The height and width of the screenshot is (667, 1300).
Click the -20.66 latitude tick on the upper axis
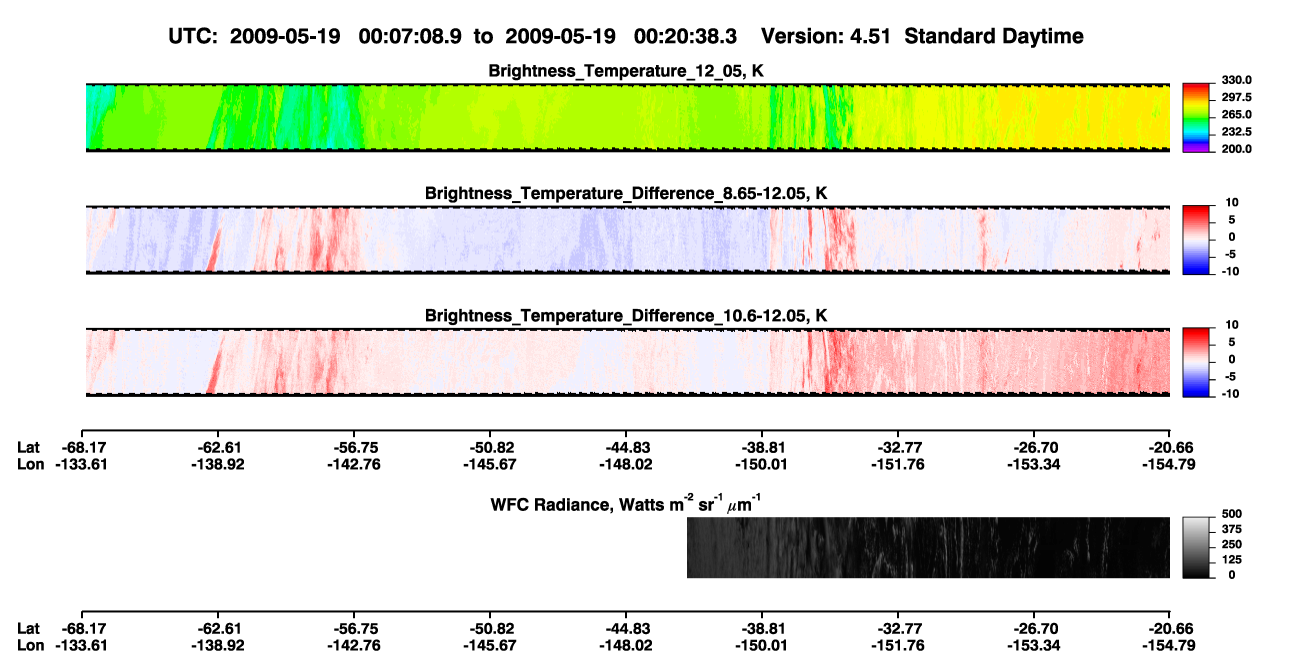[x=1169, y=448]
